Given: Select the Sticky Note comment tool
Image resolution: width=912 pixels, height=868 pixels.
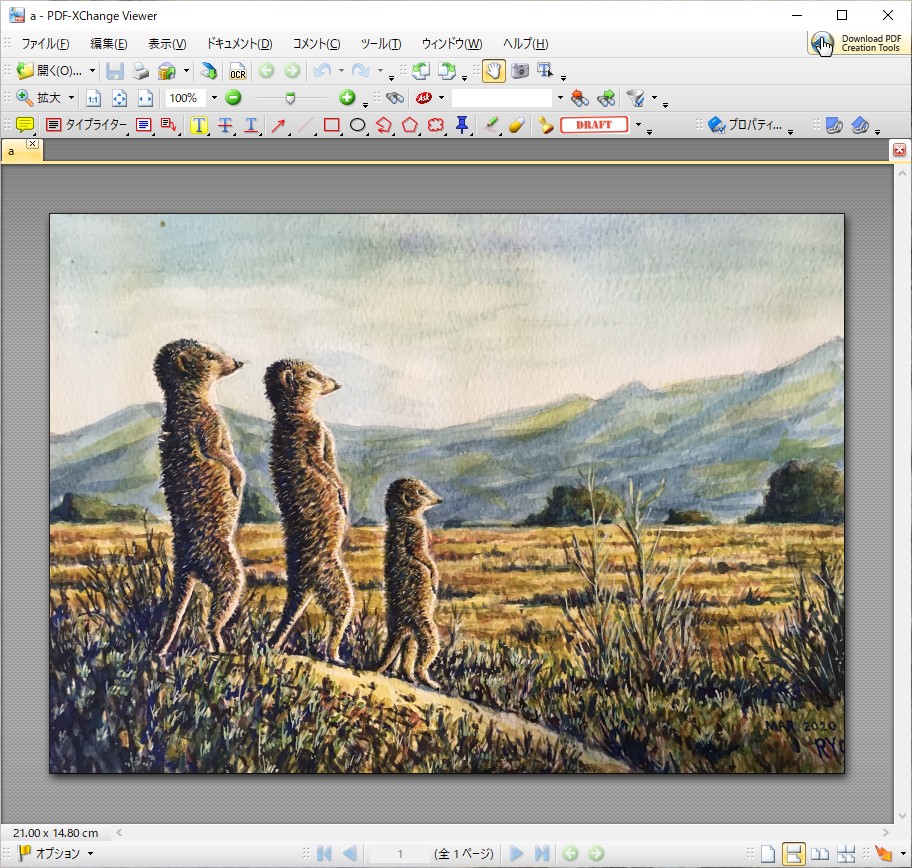Looking at the screenshot, I should click(x=25, y=125).
